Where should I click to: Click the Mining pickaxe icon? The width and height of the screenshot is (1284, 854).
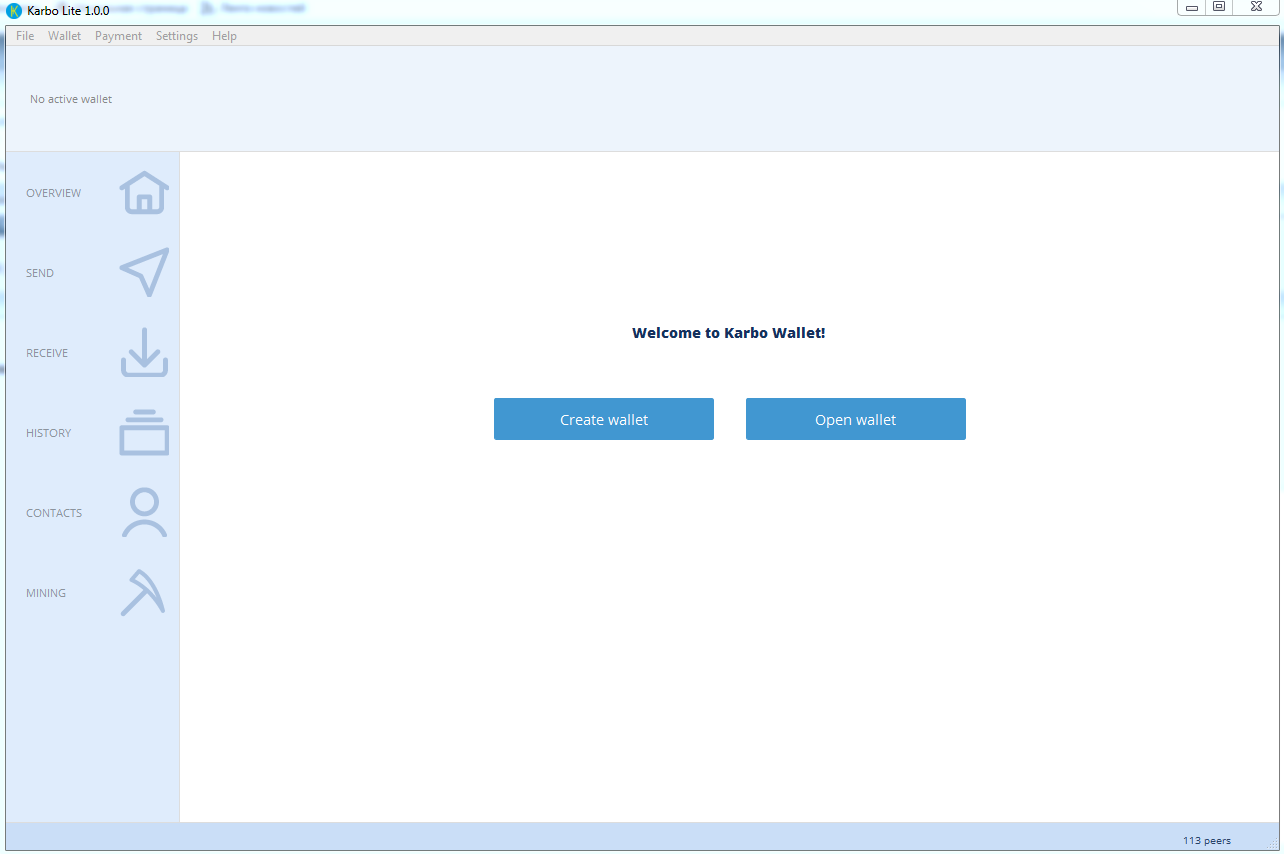(143, 592)
